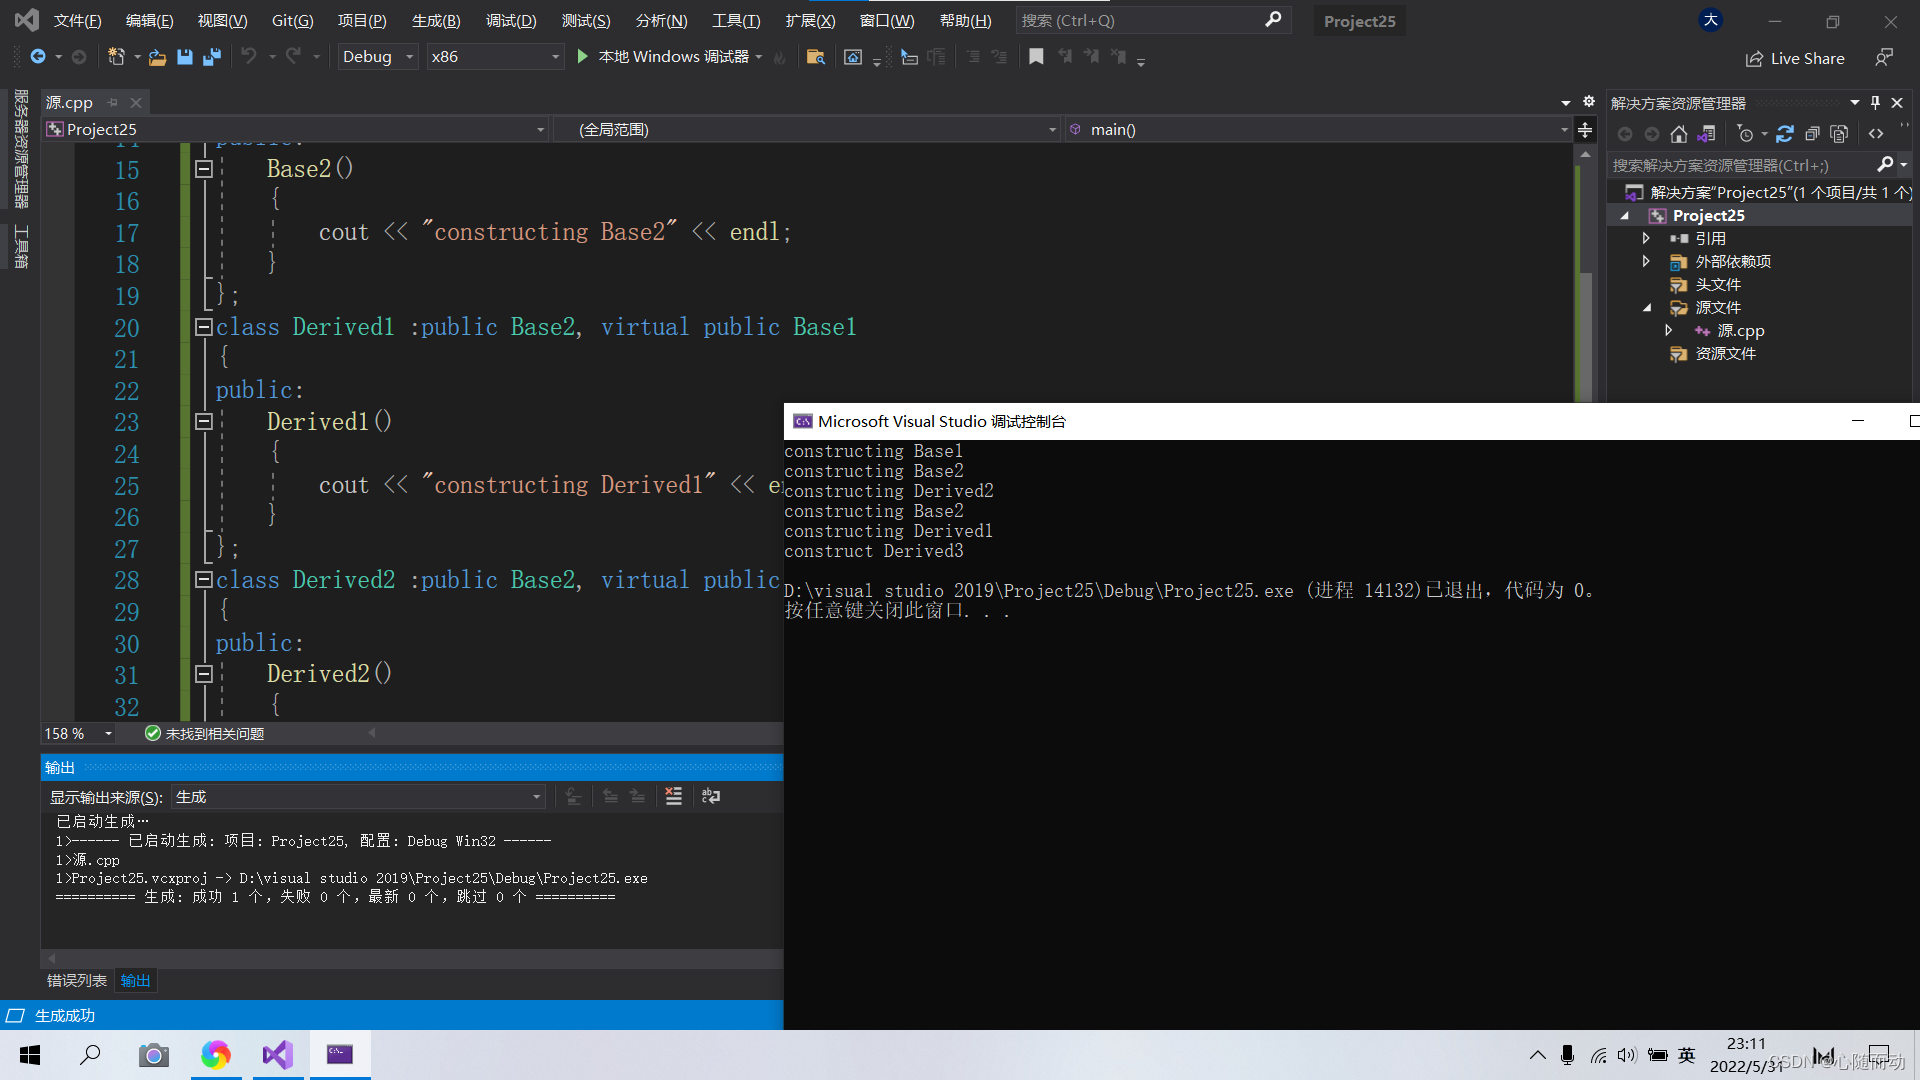The height and width of the screenshot is (1080, 1920).
Task: Click the Live Share button
Action: [1795, 58]
